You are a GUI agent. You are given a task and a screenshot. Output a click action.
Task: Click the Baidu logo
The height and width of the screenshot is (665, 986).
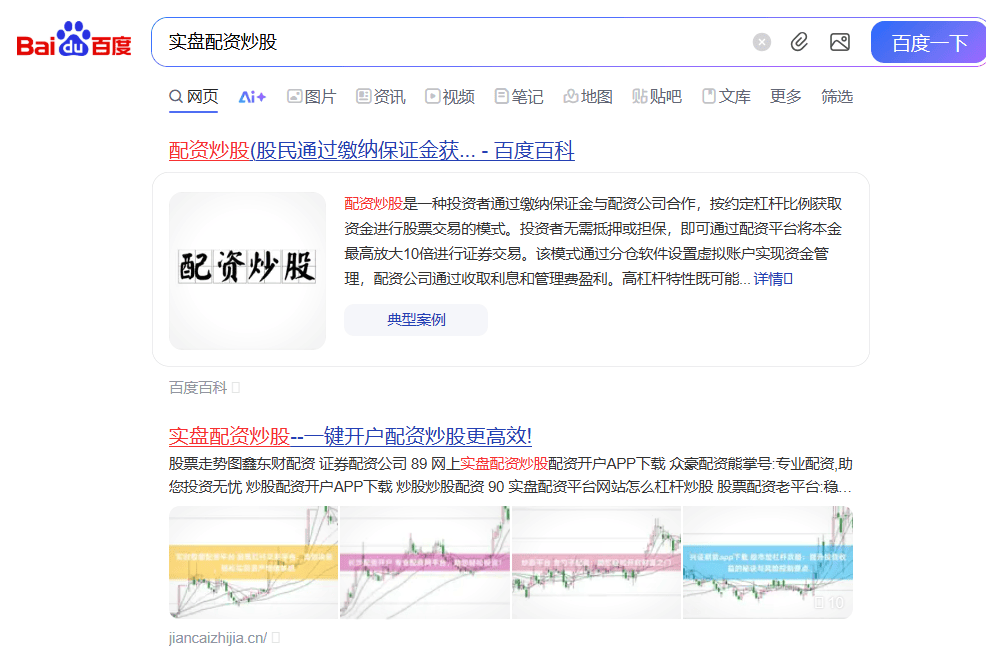tap(71, 40)
